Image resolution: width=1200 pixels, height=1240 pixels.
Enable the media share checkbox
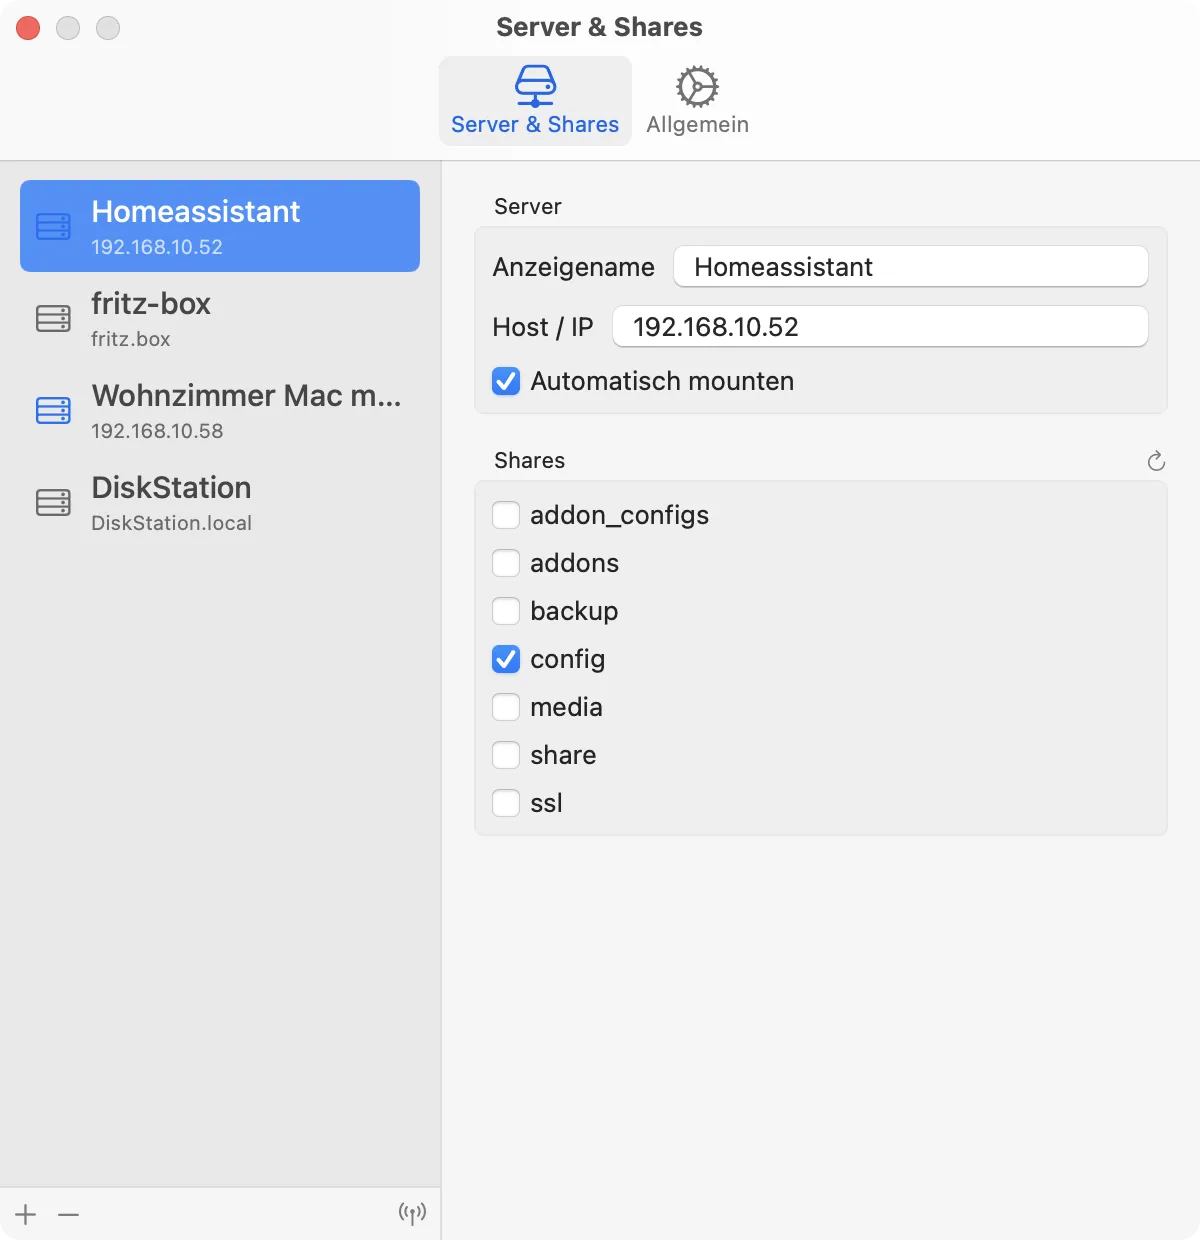click(x=506, y=708)
